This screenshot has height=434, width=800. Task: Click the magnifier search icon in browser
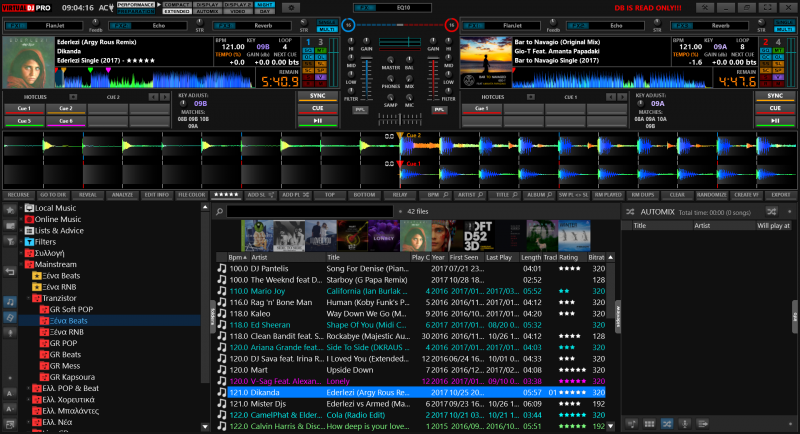219,211
